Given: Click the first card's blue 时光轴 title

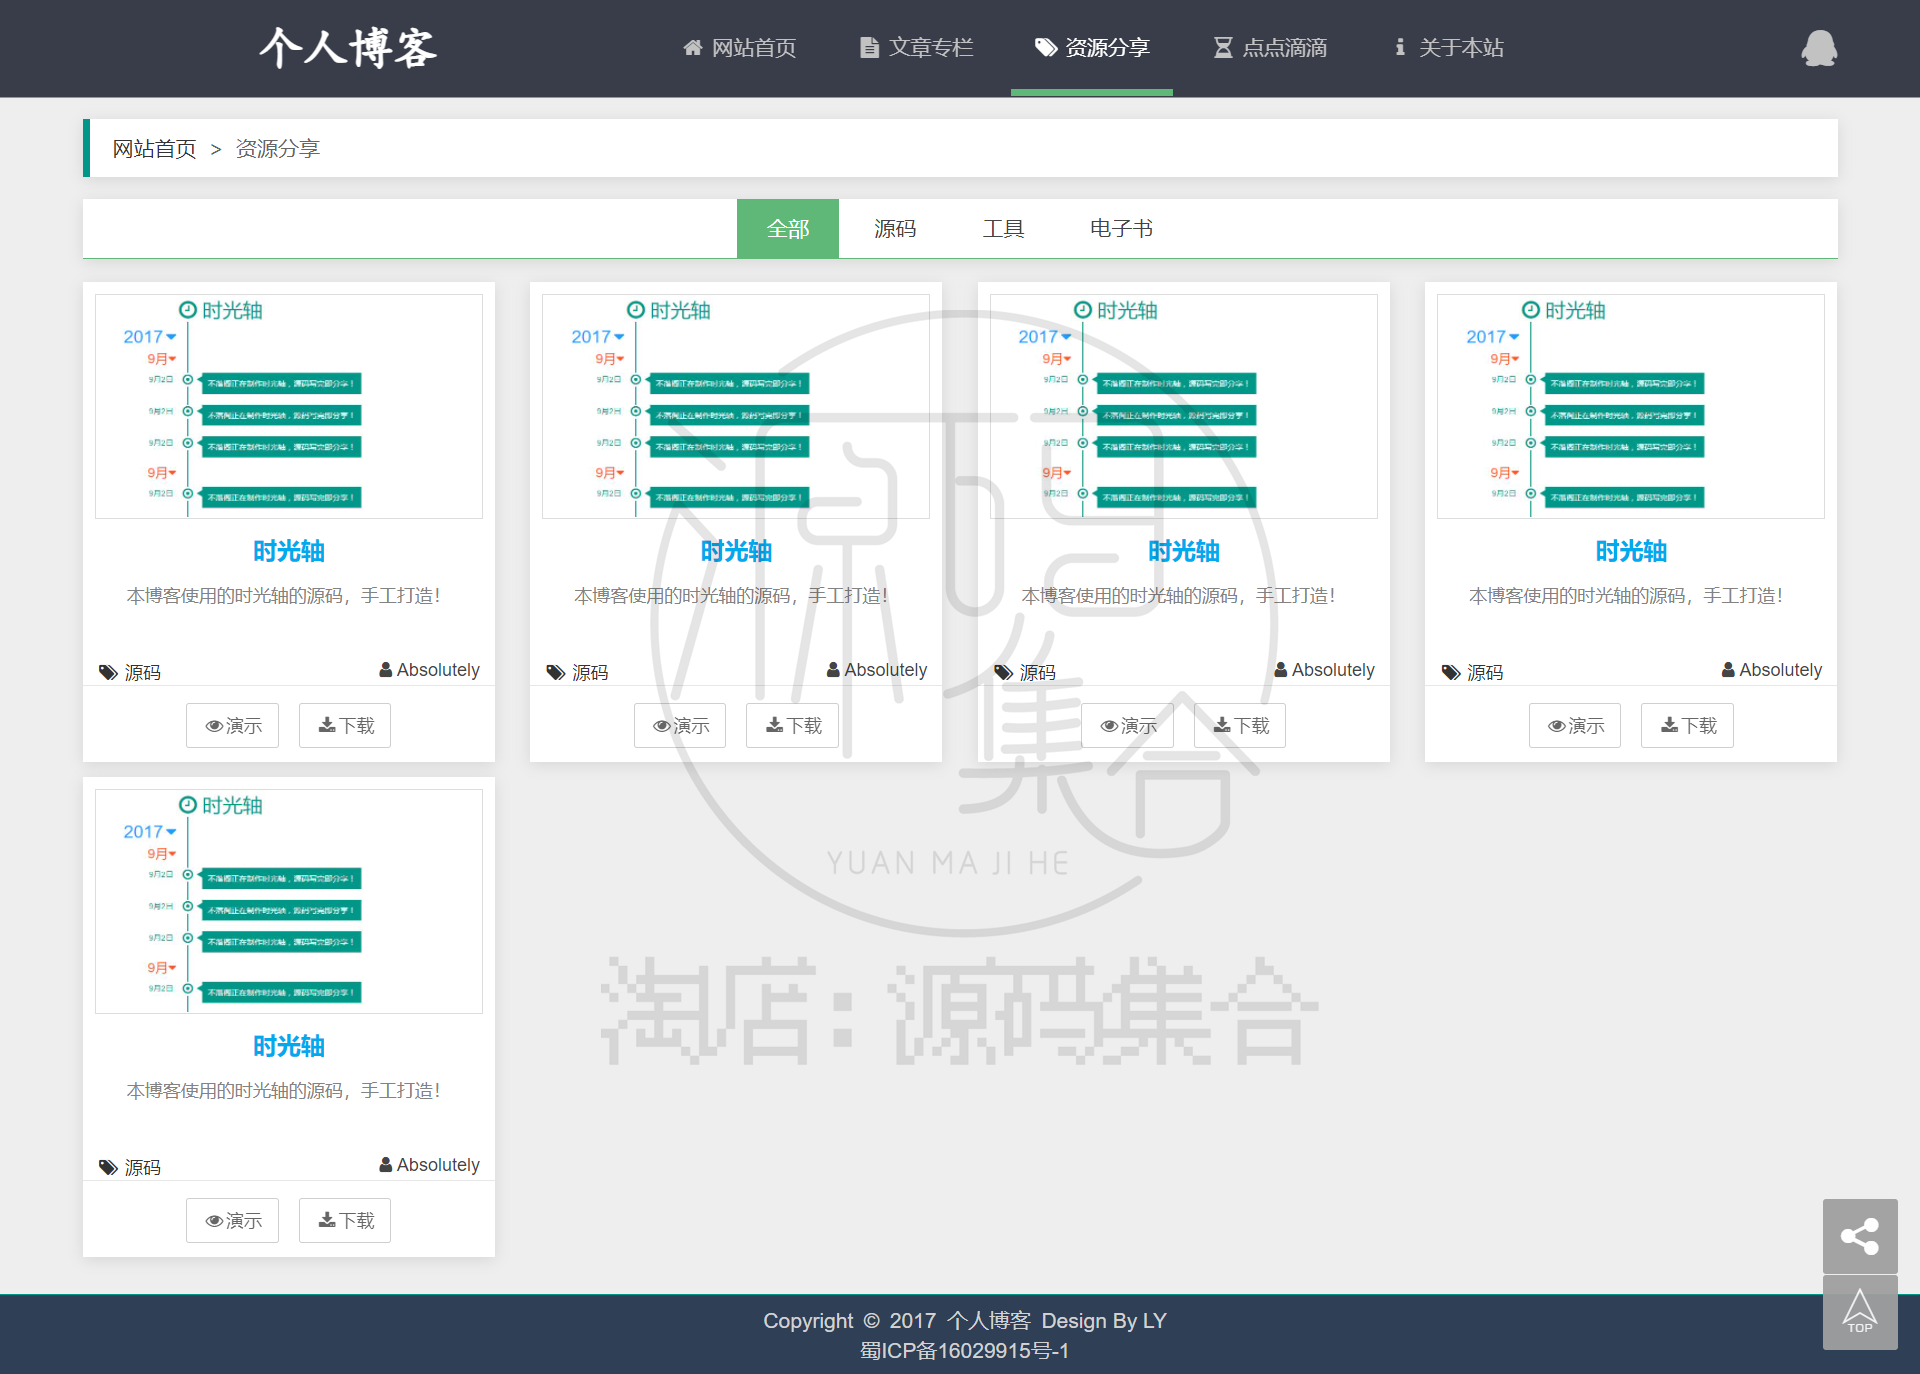Looking at the screenshot, I should [x=289, y=551].
